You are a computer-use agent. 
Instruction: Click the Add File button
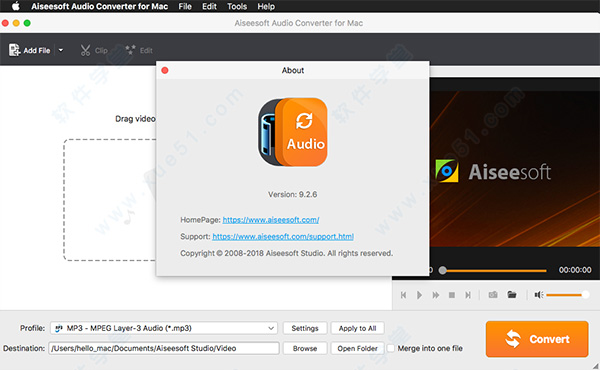[x=29, y=50]
